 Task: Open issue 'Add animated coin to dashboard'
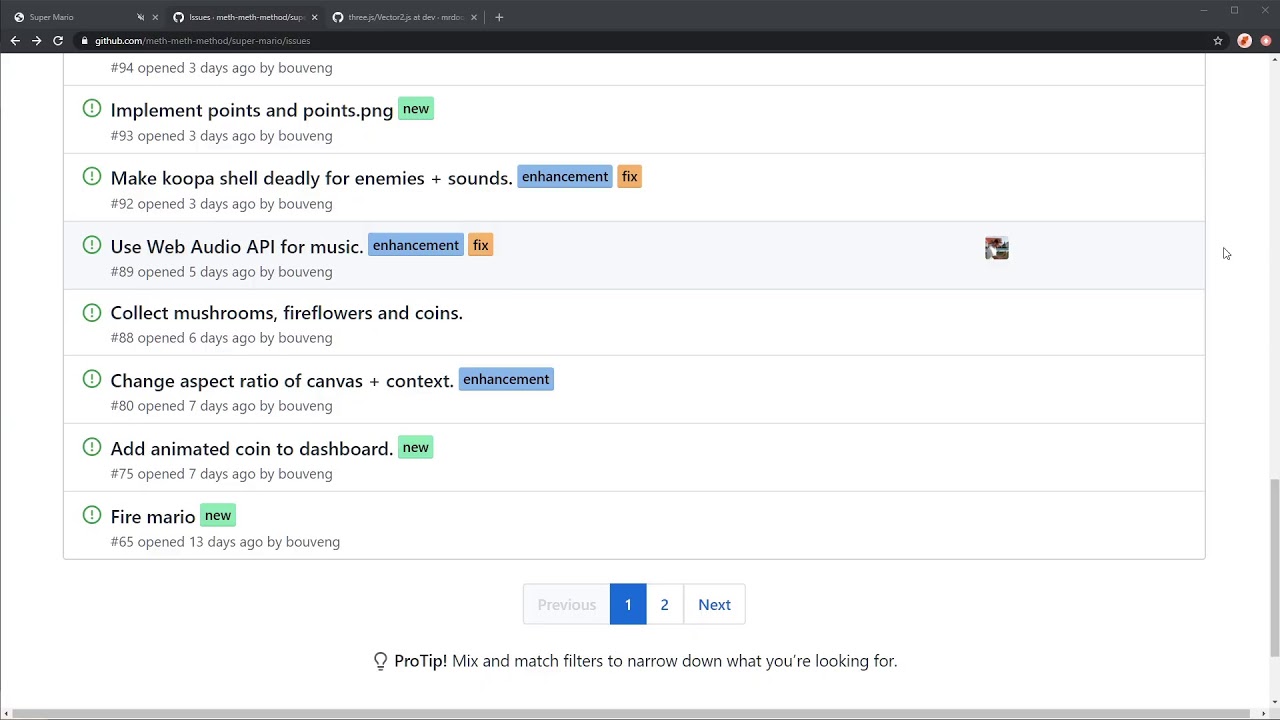[x=252, y=449]
